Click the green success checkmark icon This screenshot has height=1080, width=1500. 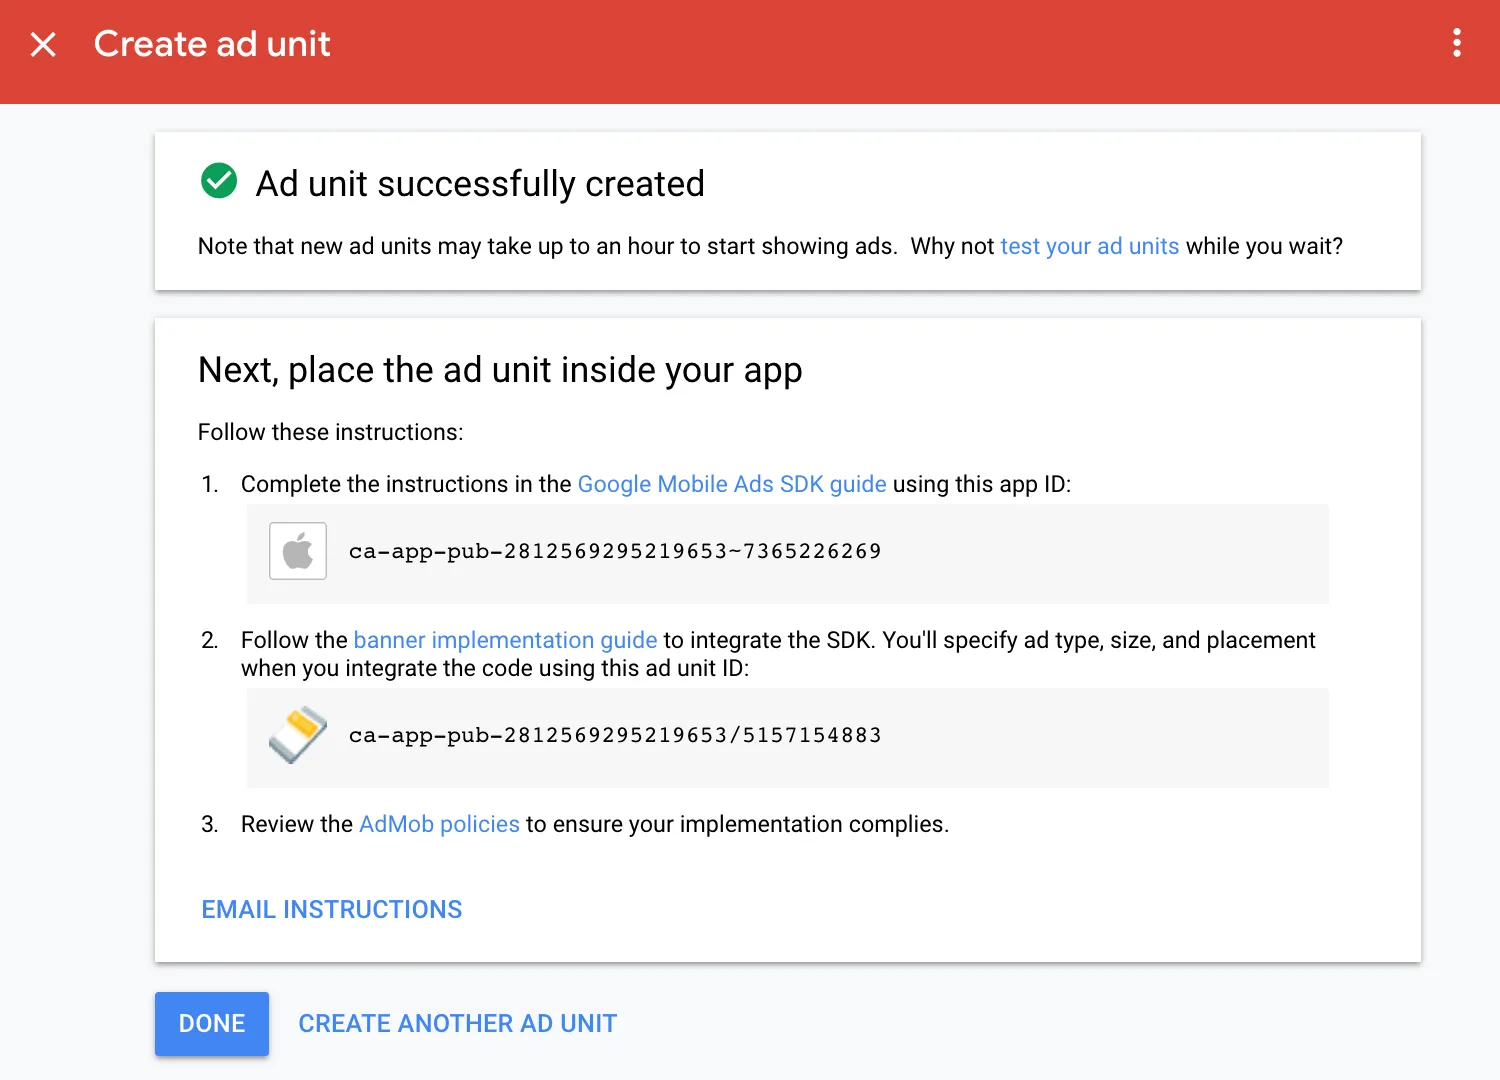(218, 181)
